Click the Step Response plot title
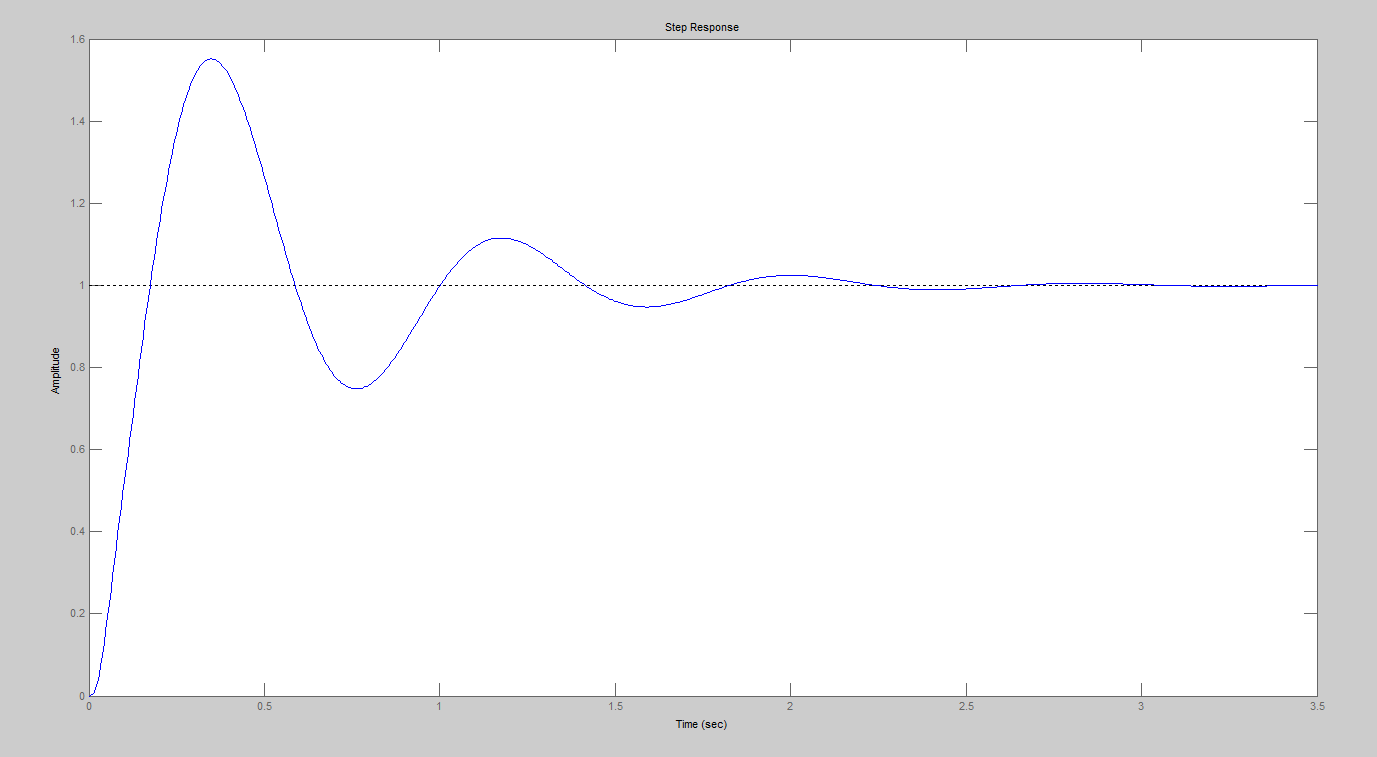Screen dimensions: 1377x757 point(703,27)
